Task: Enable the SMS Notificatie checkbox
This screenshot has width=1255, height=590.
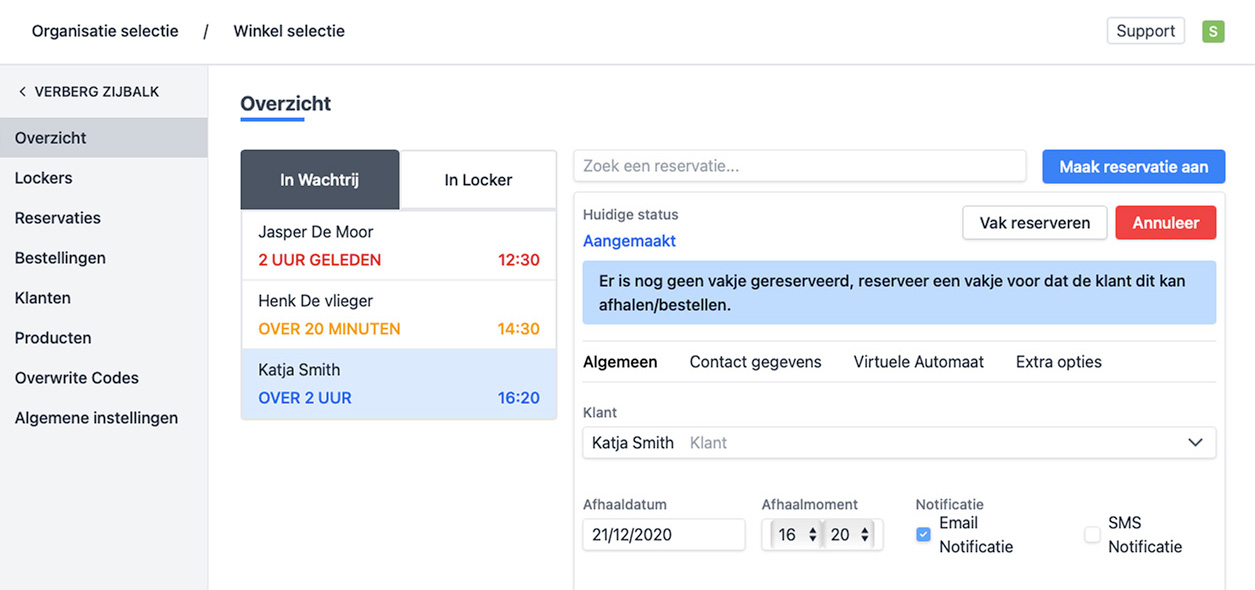Action: coord(1092,535)
